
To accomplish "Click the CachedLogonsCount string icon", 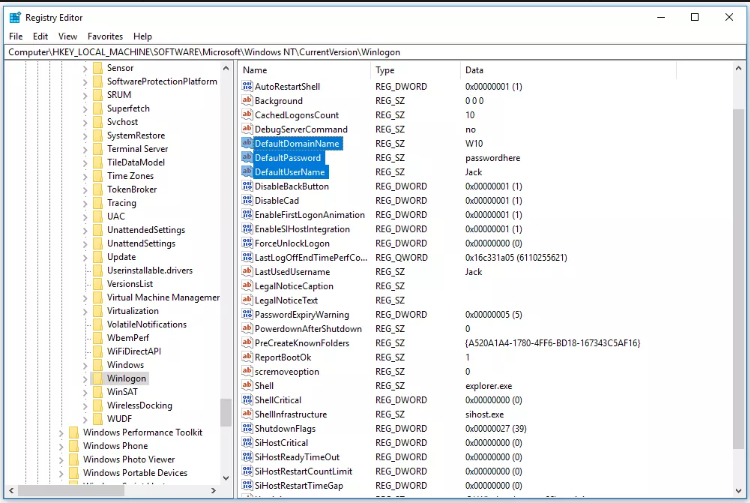I will (247, 115).
